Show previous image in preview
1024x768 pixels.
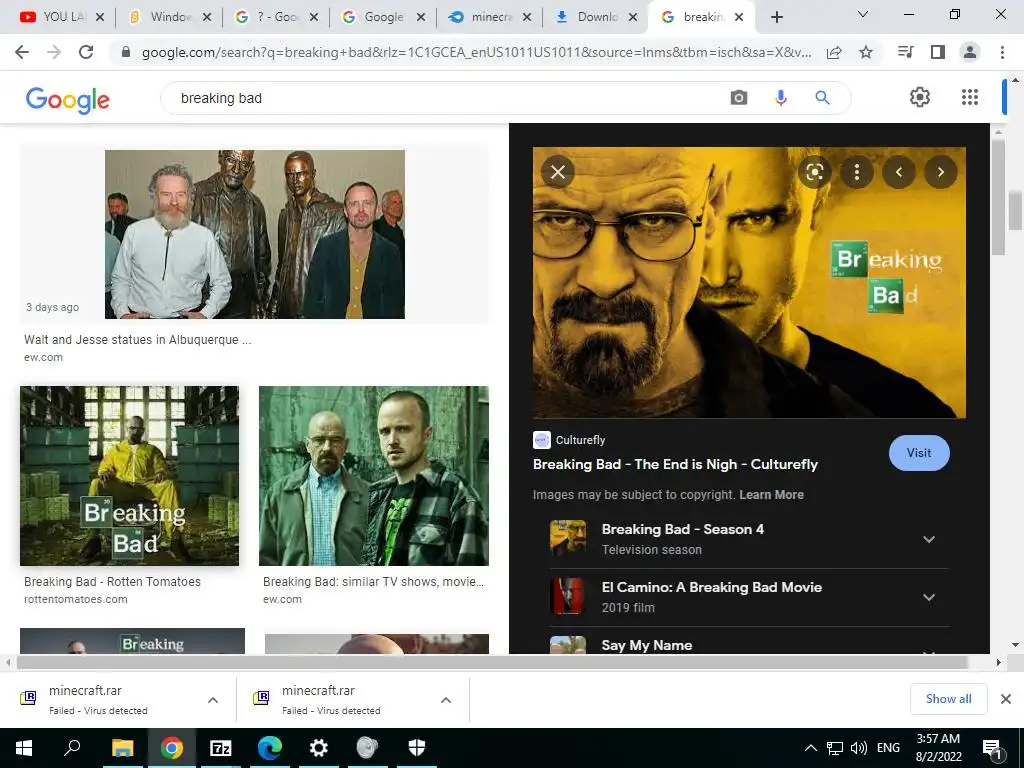(x=899, y=172)
